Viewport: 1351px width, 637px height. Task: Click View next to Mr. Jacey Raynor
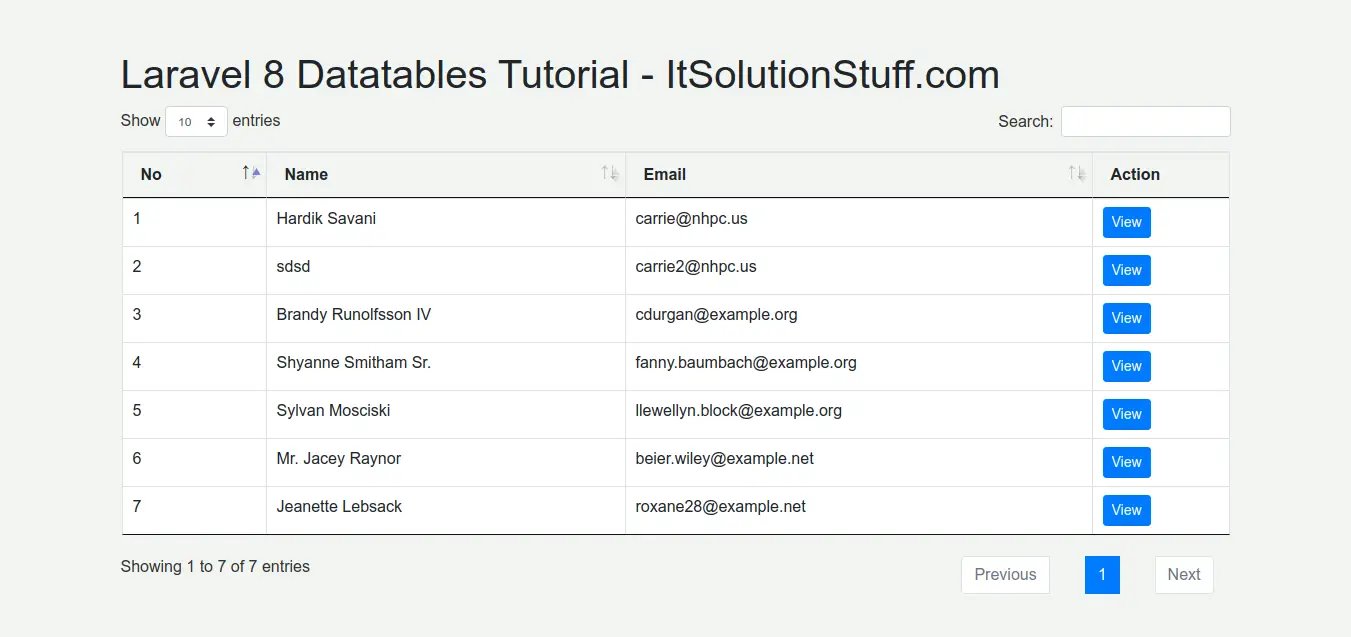(1126, 462)
